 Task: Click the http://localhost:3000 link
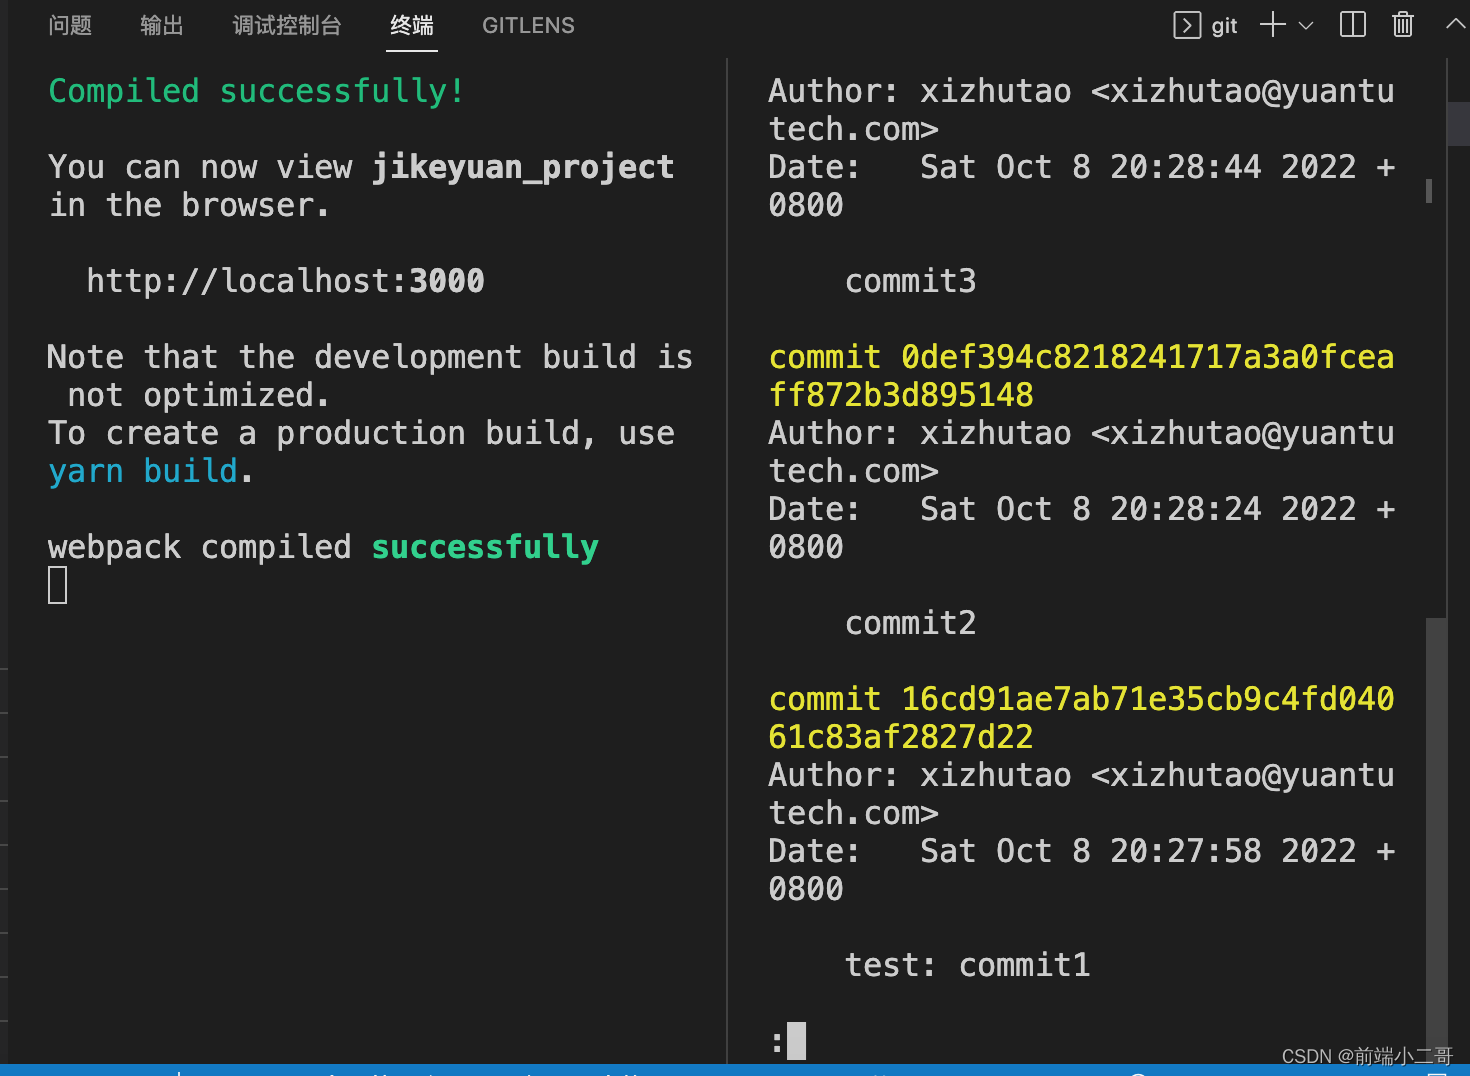coord(285,281)
